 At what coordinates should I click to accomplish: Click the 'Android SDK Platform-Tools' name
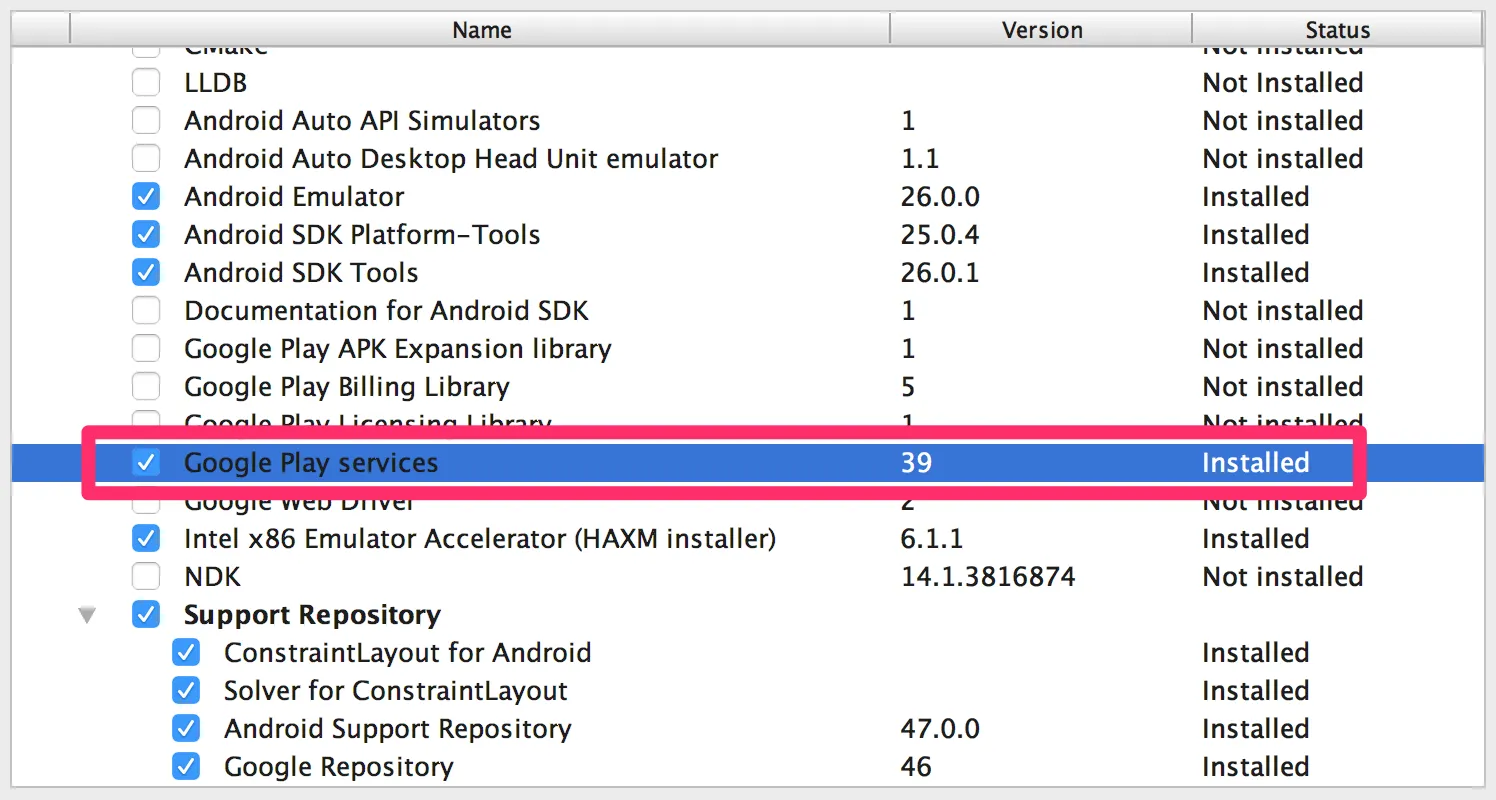pyautogui.click(x=362, y=235)
